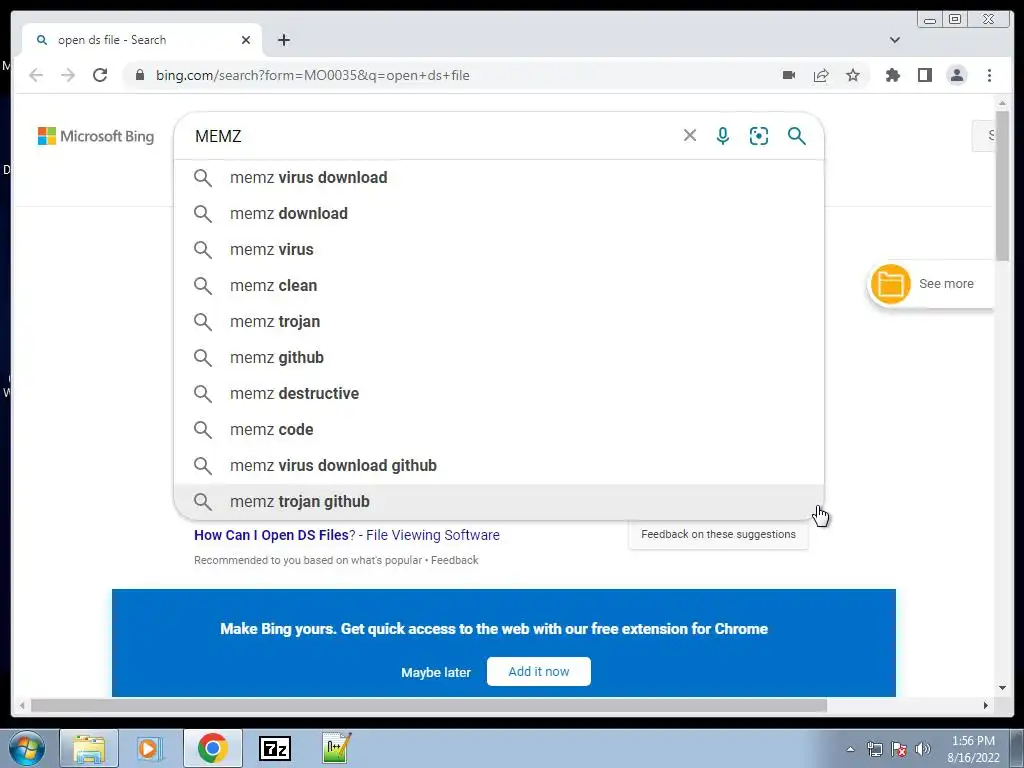Open Windows Start orb
Image resolution: width=1024 pixels, height=768 pixels.
pyautogui.click(x=26, y=748)
